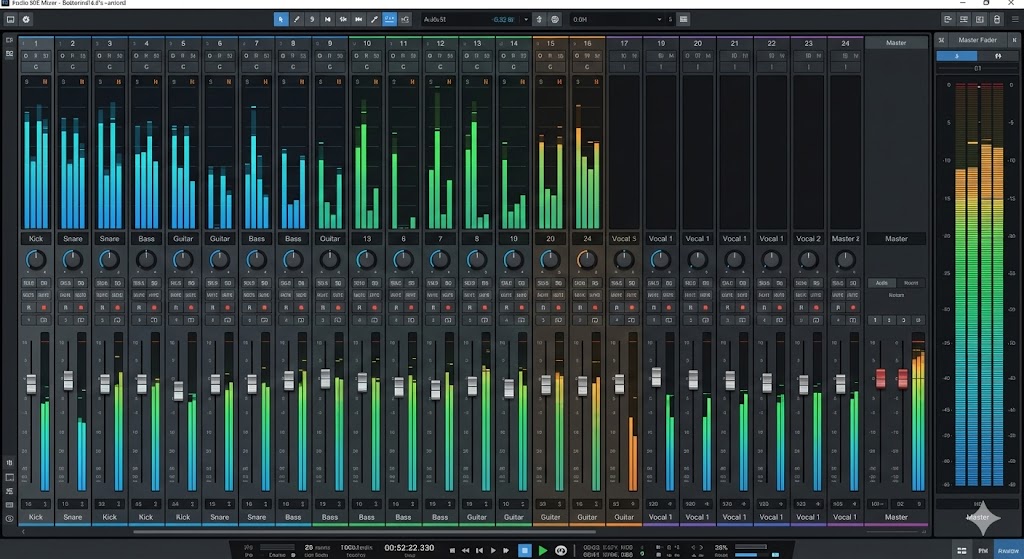
Task: Click the Master label button on master channel
Action: [896, 239]
